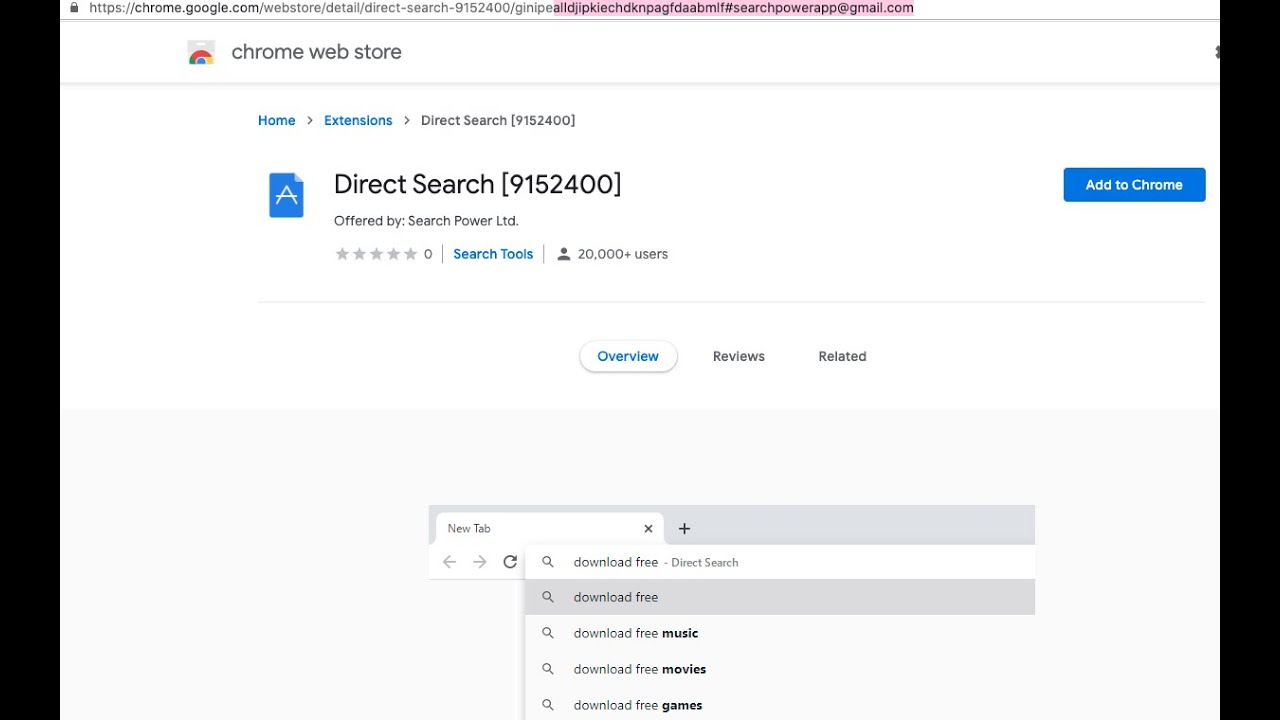Click magnifier icon beside 'download free music'
This screenshot has width=1280, height=720.
(x=548, y=633)
